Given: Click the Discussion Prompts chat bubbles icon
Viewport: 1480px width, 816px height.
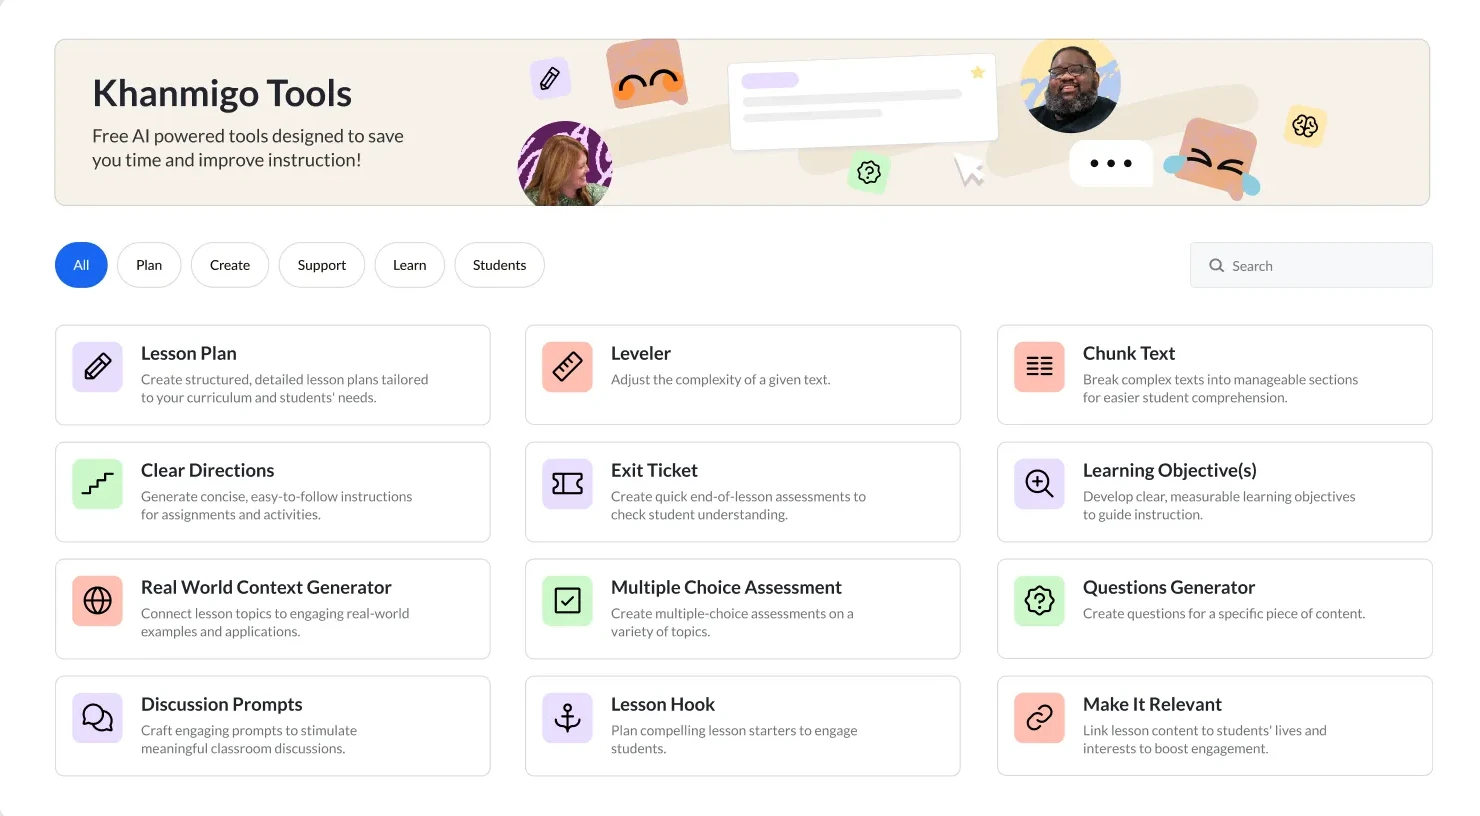Looking at the screenshot, I should tap(97, 717).
